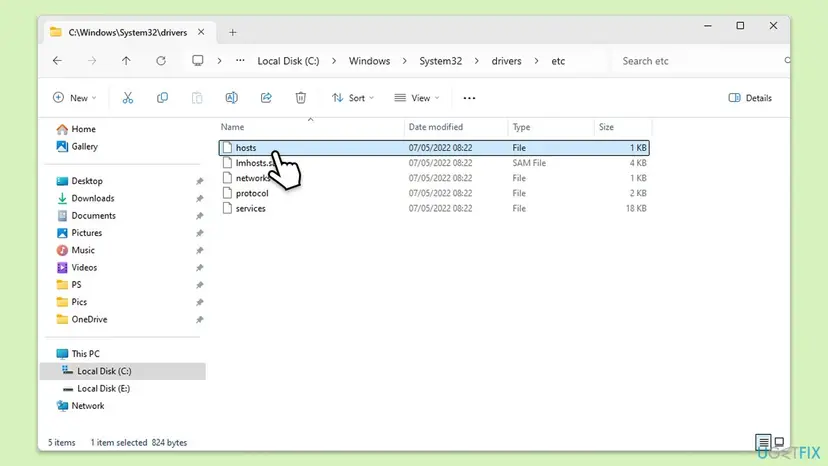Switch to large thumbnails view icon
Viewport: 828px width, 466px height.
click(x=779, y=442)
